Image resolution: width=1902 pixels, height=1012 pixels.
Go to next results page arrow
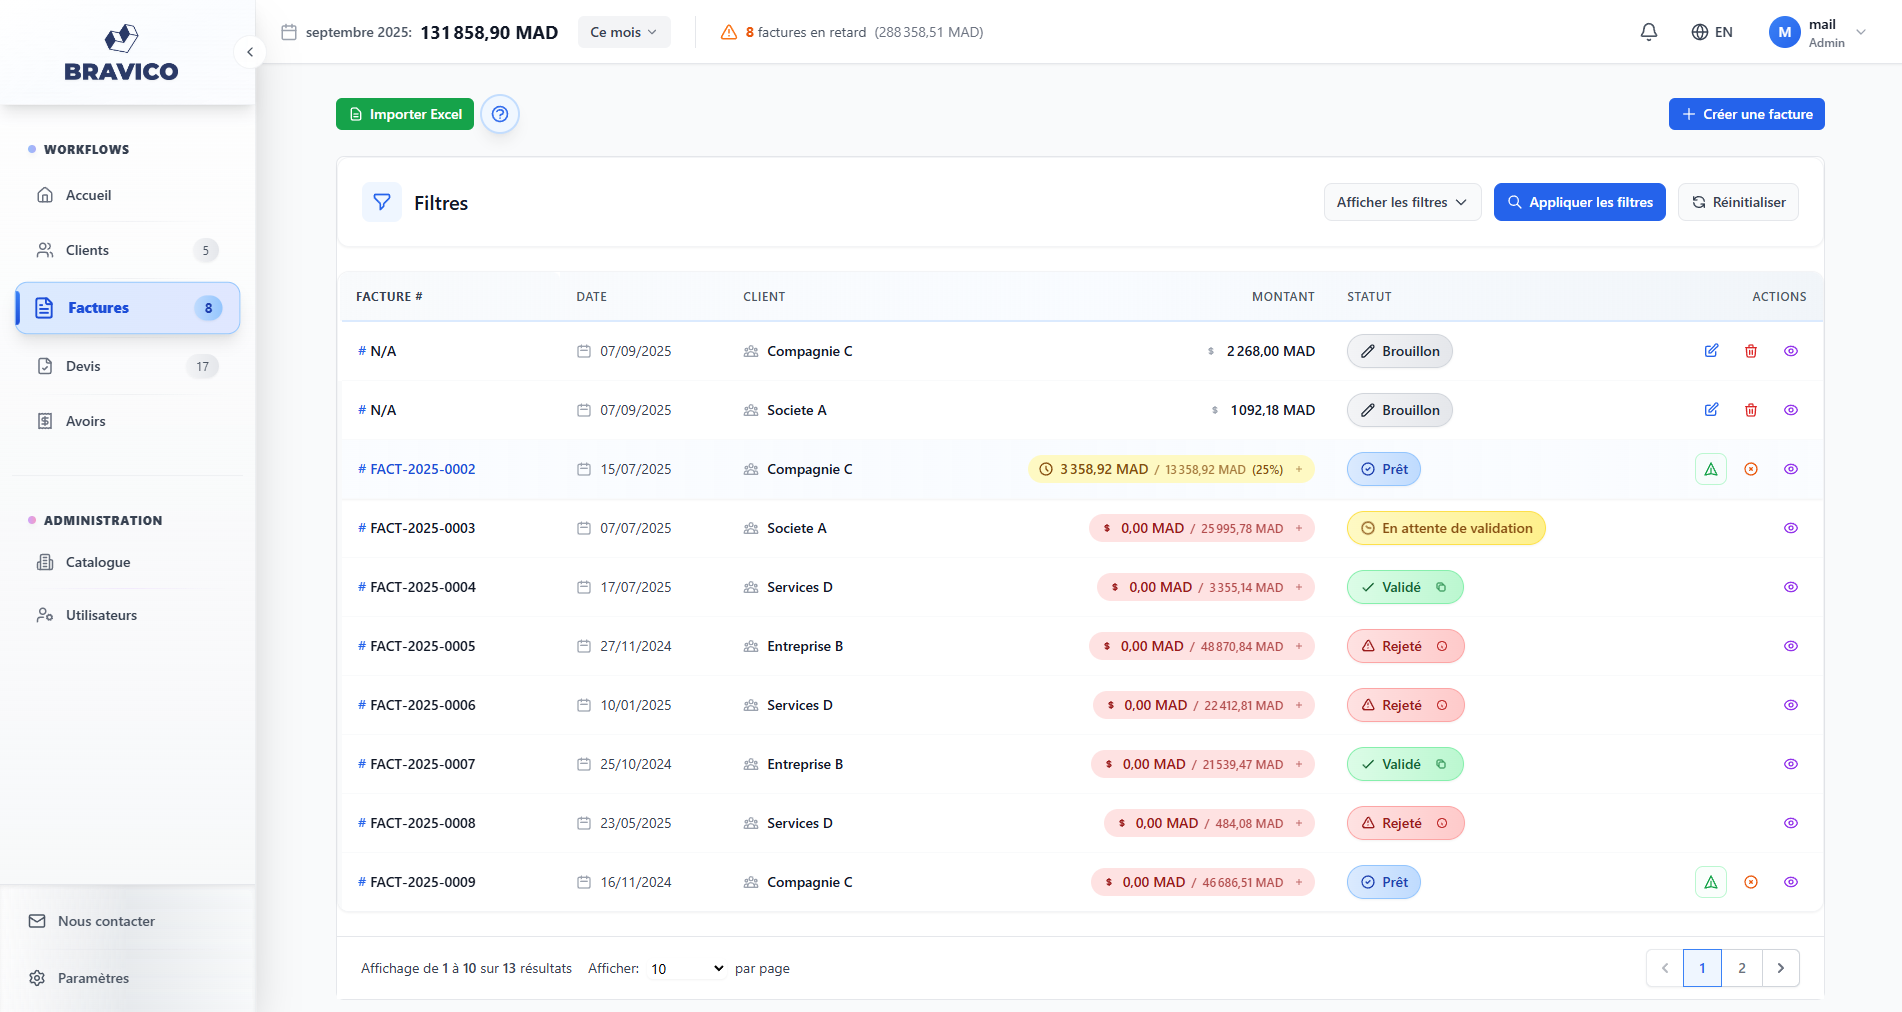pos(1781,968)
